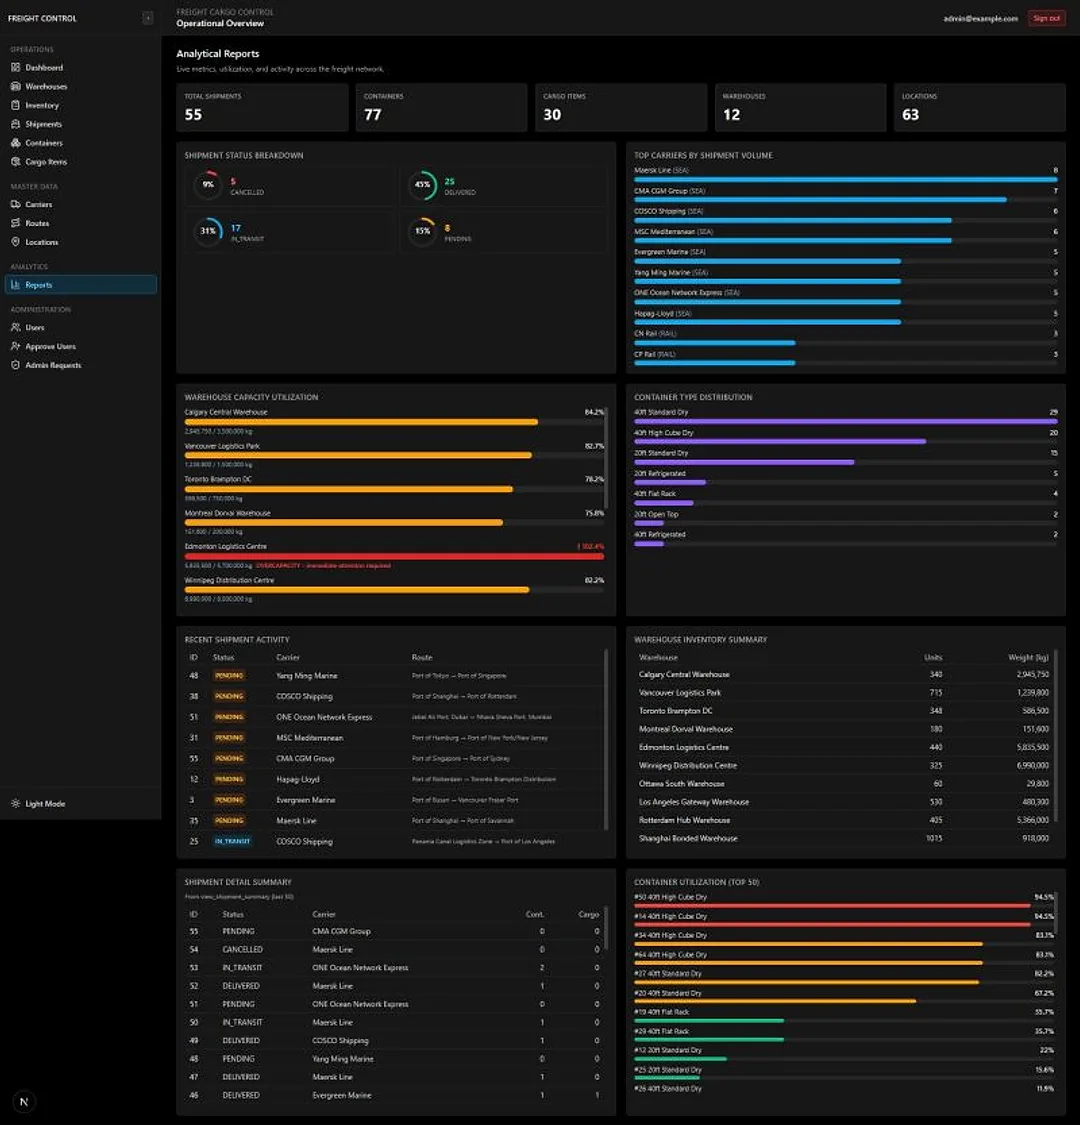Click the Containers 77 stat card
The height and width of the screenshot is (1125, 1080).
441,108
